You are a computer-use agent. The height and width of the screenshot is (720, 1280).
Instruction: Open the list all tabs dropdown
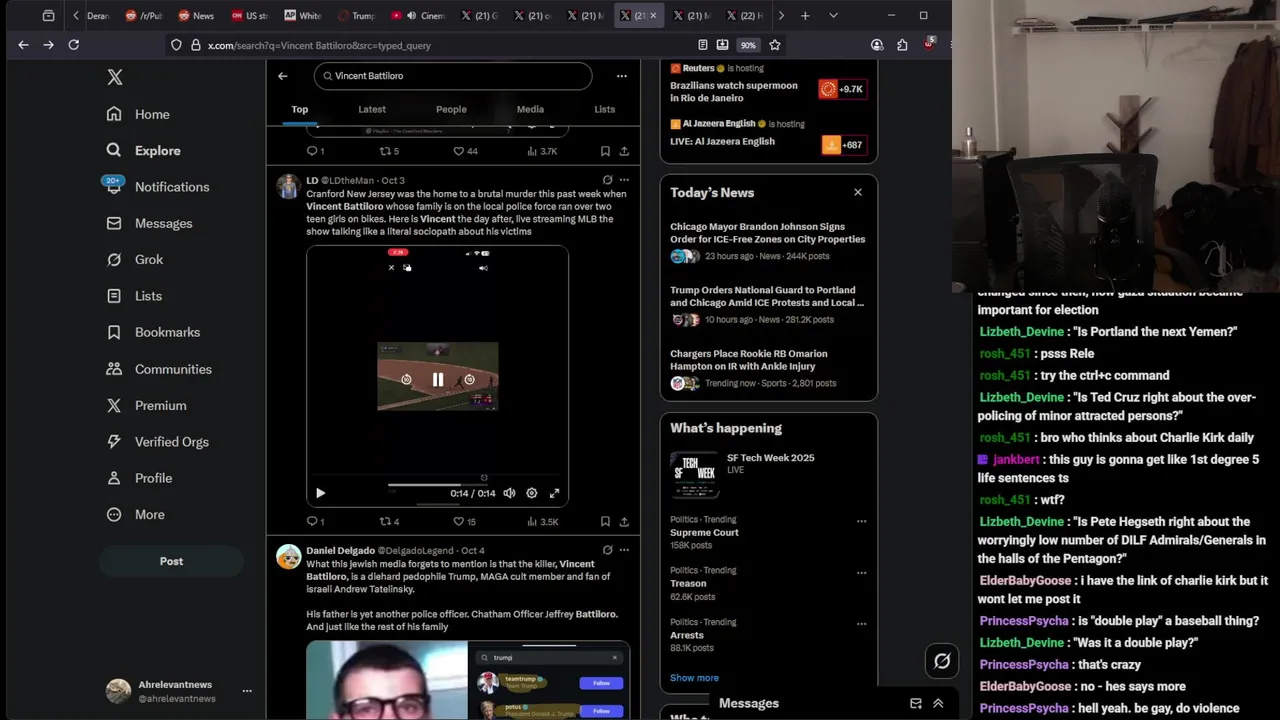pos(833,16)
